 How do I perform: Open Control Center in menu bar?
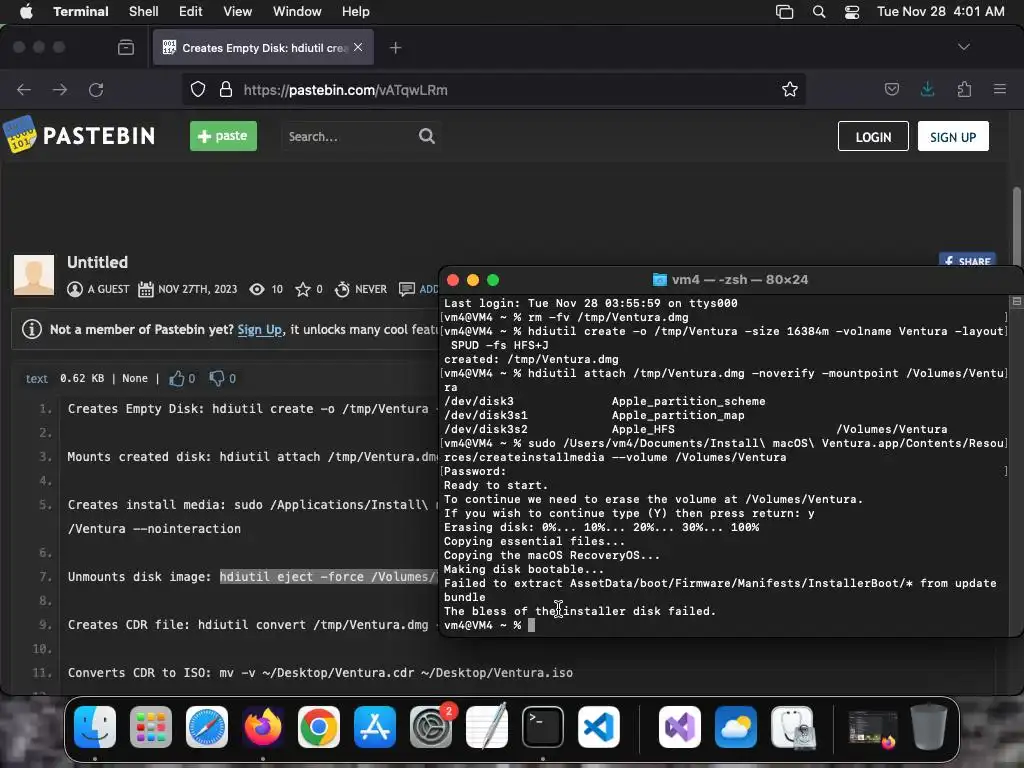[x=852, y=12]
